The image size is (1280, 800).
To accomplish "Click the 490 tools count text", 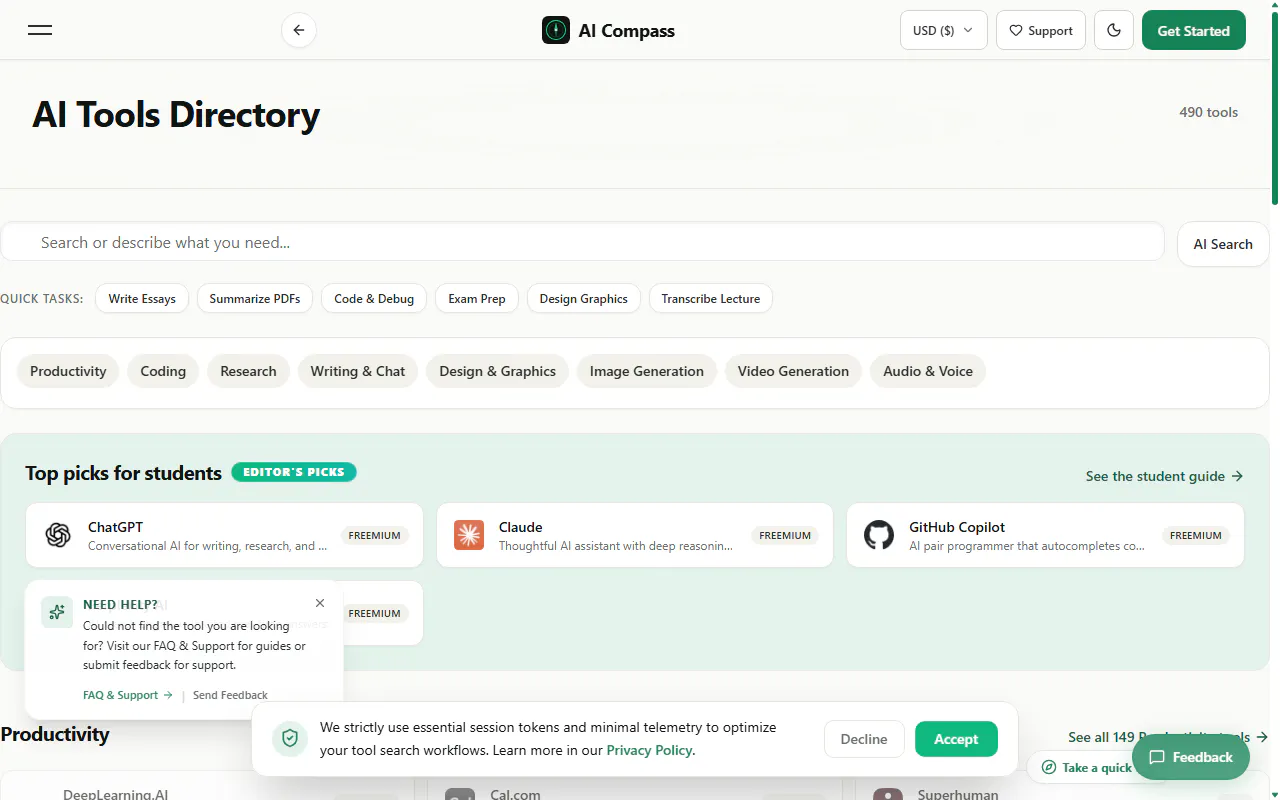I will click(1208, 112).
